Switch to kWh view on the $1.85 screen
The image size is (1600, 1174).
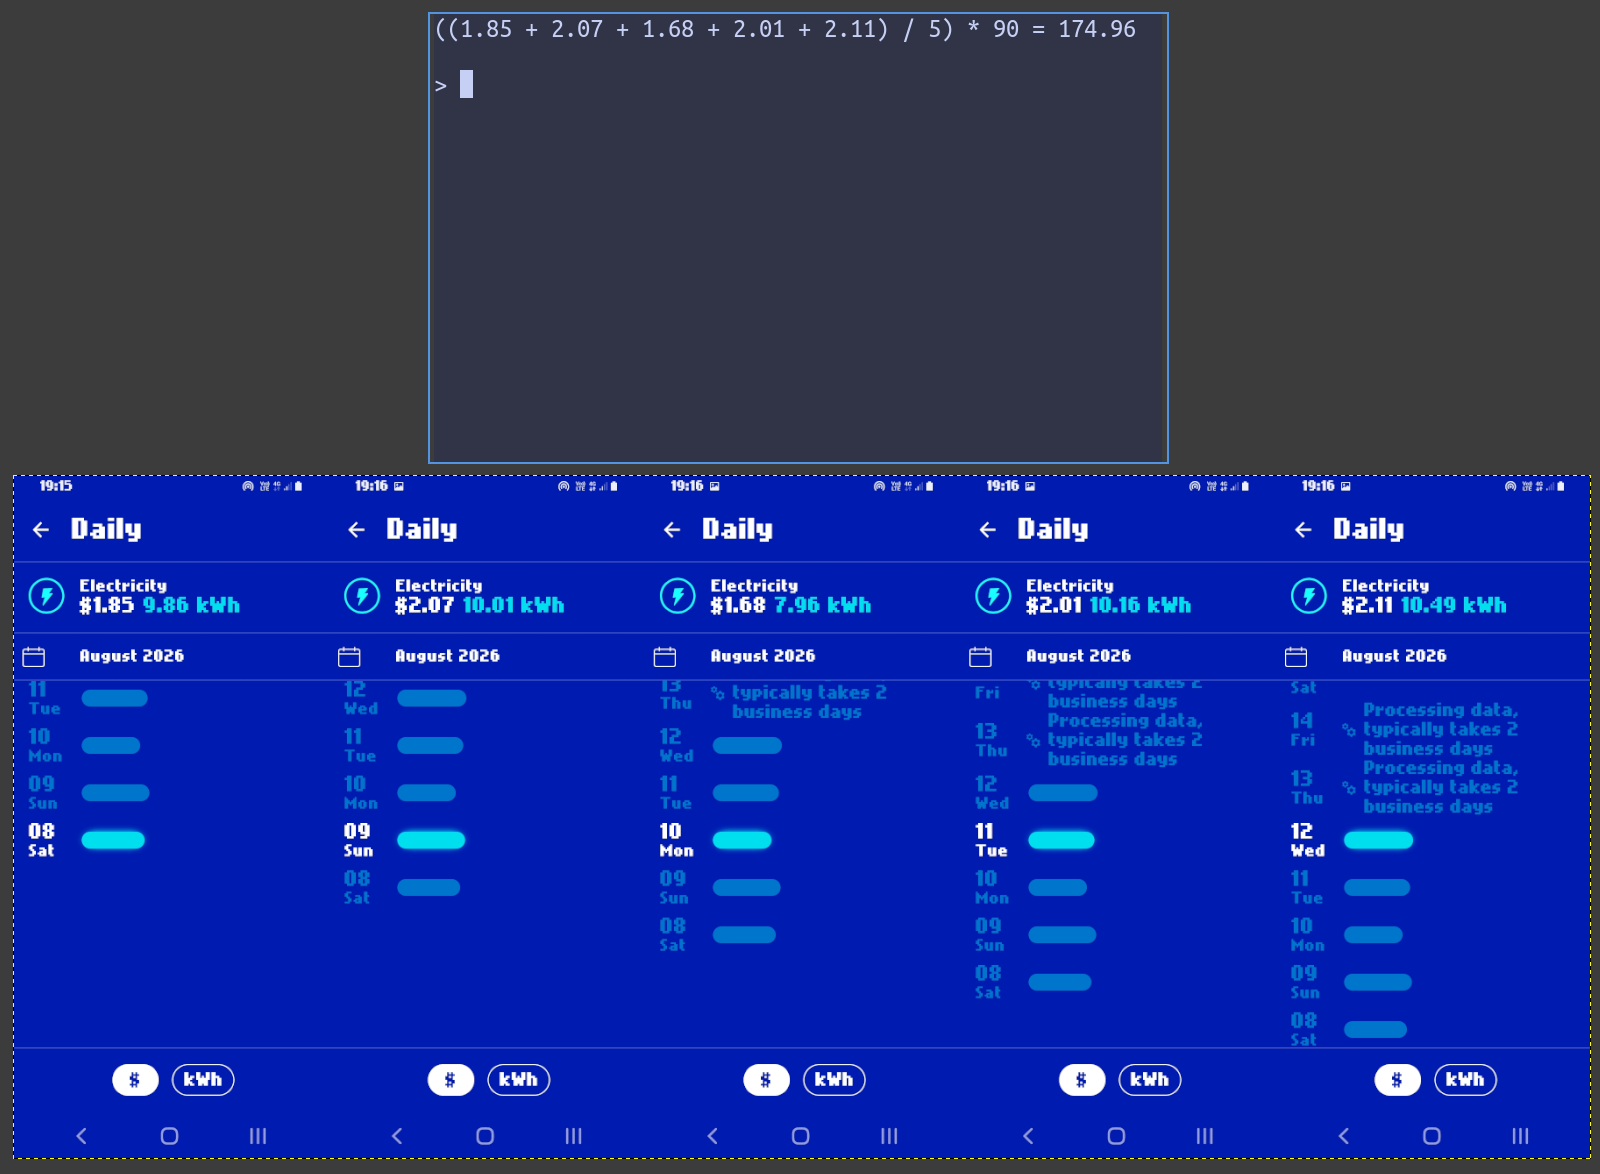tap(203, 1080)
